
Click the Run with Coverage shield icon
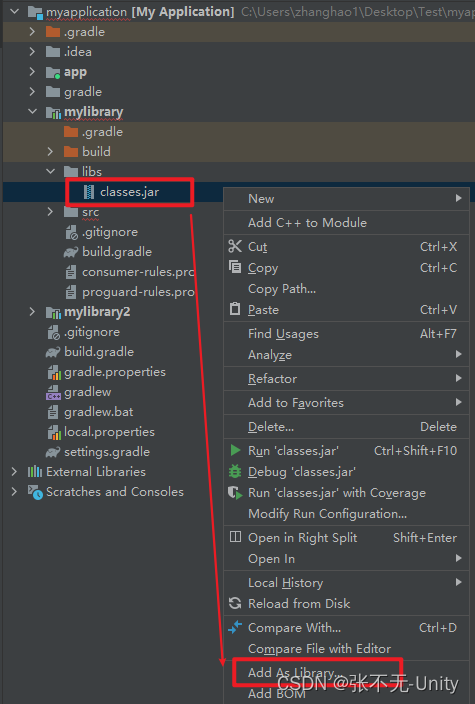coord(235,493)
